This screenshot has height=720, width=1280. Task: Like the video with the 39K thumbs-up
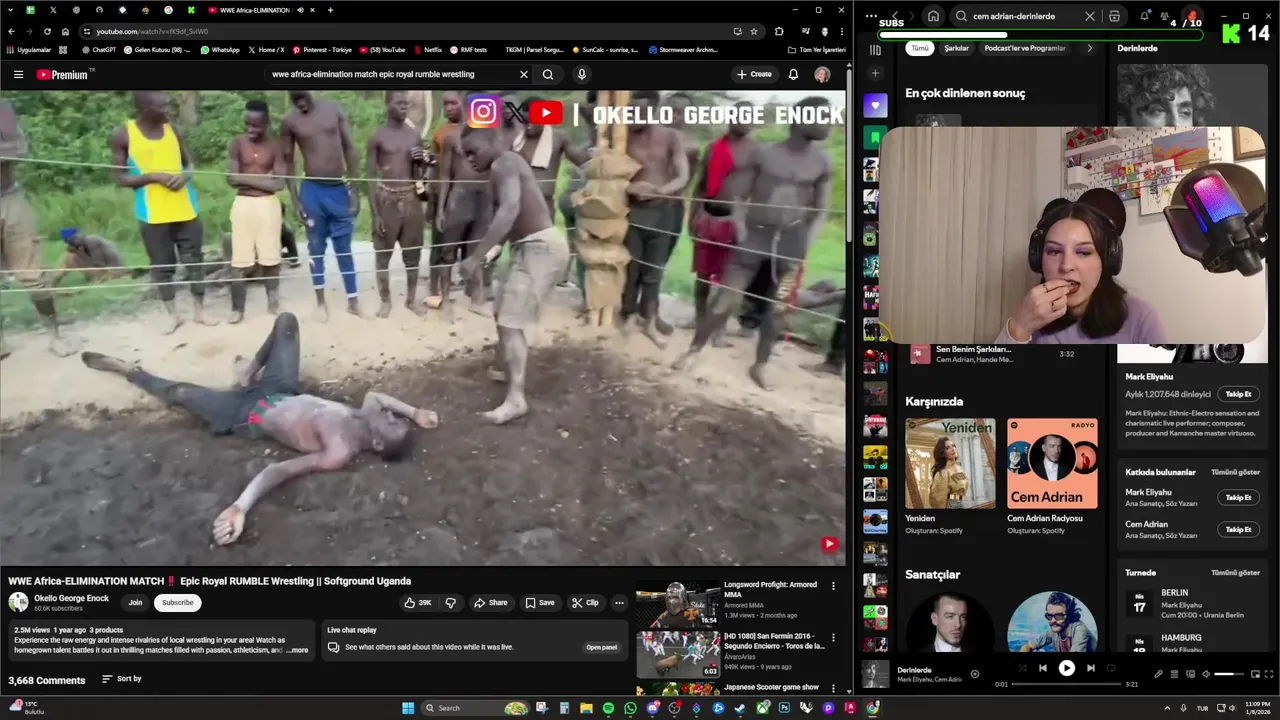click(417, 602)
